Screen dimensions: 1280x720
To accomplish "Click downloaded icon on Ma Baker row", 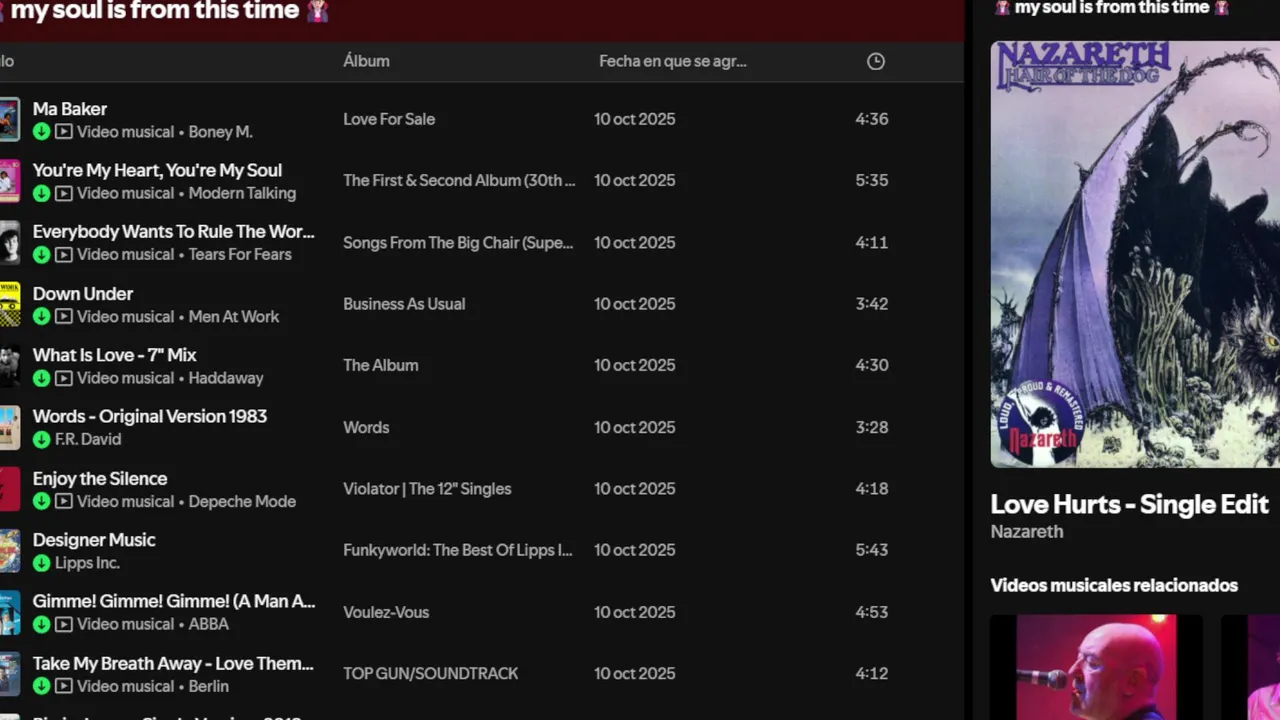I will (41, 131).
